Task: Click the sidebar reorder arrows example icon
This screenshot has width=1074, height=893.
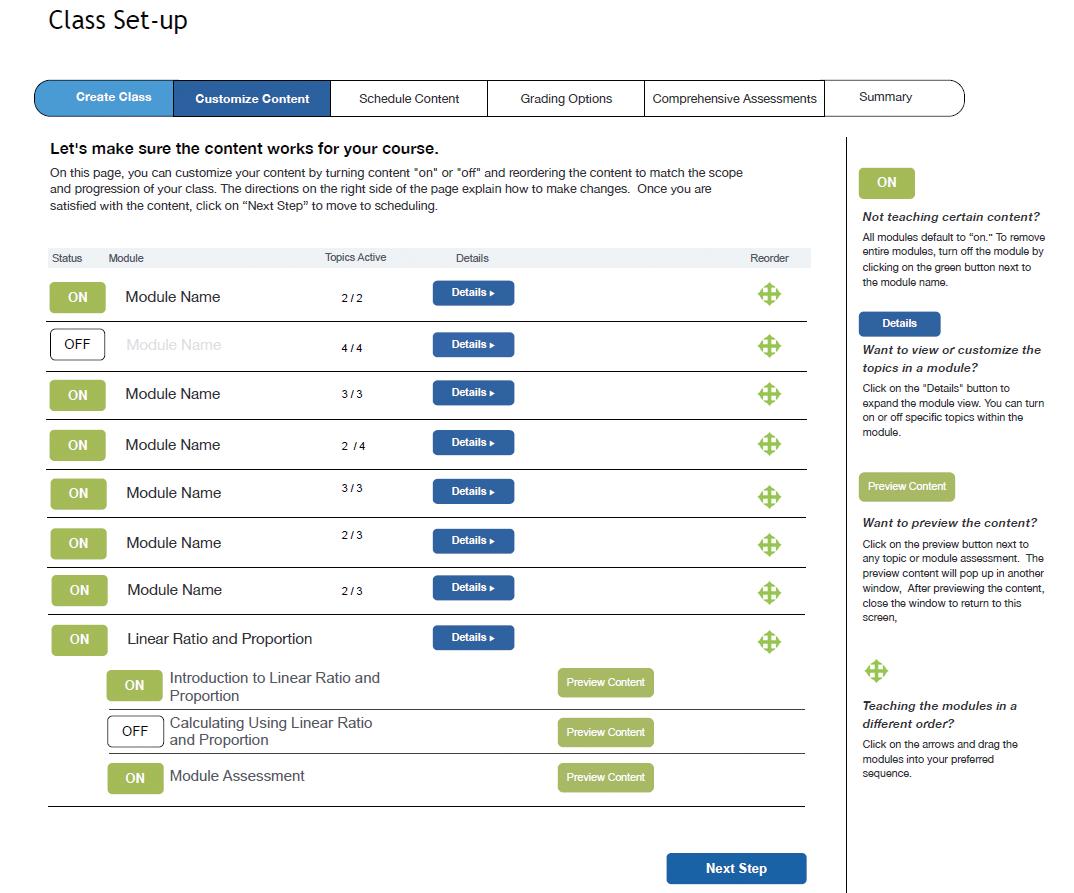Action: pyautogui.click(x=876, y=670)
